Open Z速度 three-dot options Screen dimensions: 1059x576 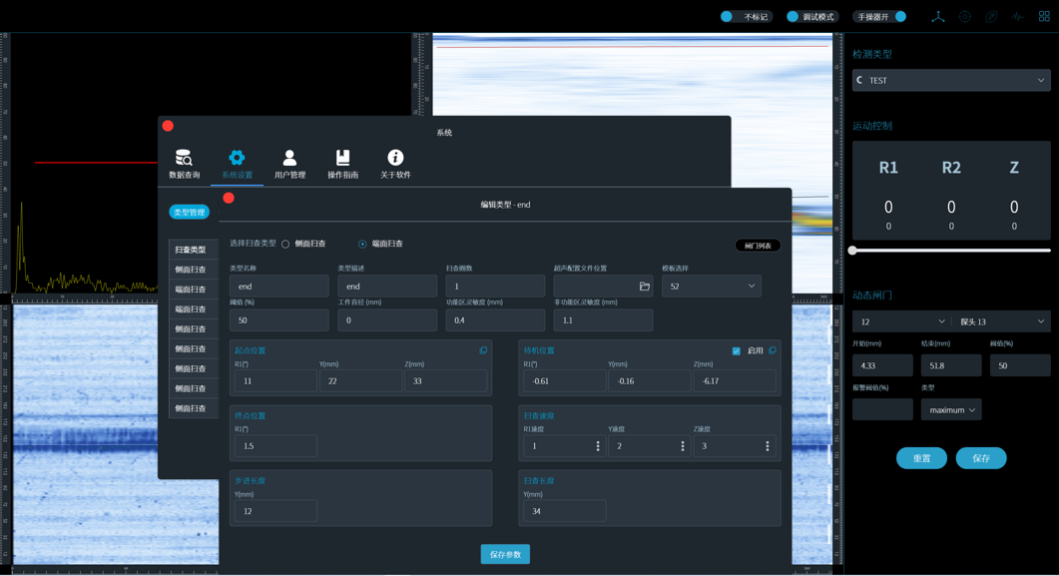click(767, 446)
